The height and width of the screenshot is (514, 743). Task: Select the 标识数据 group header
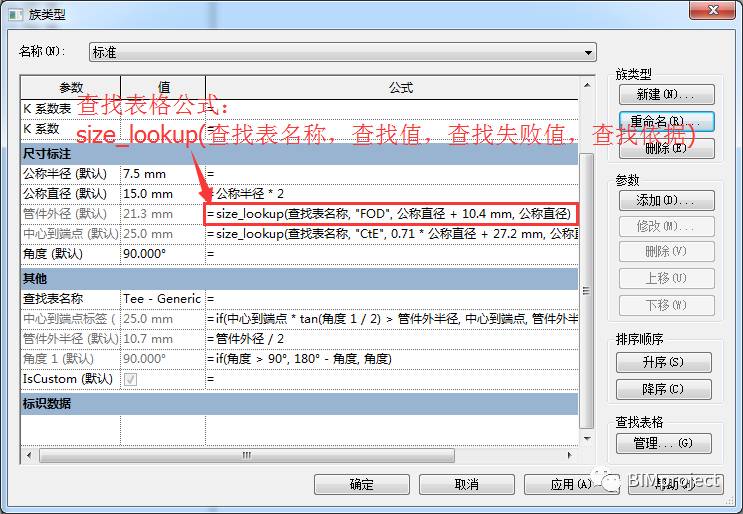299,404
